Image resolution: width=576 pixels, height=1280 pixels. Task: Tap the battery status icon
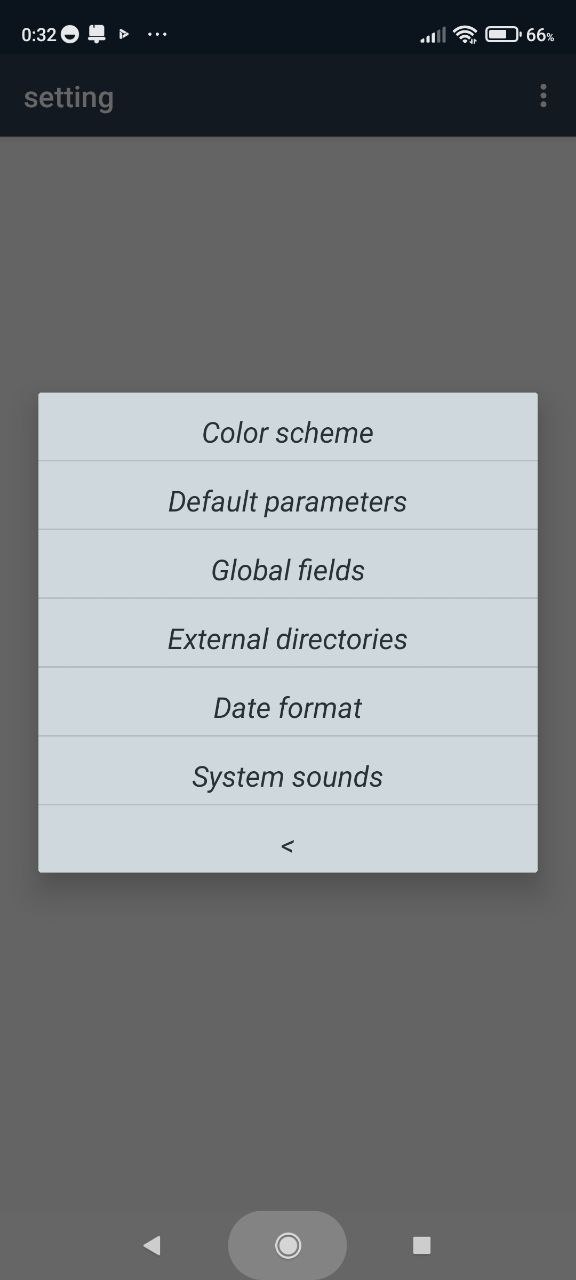(502, 34)
